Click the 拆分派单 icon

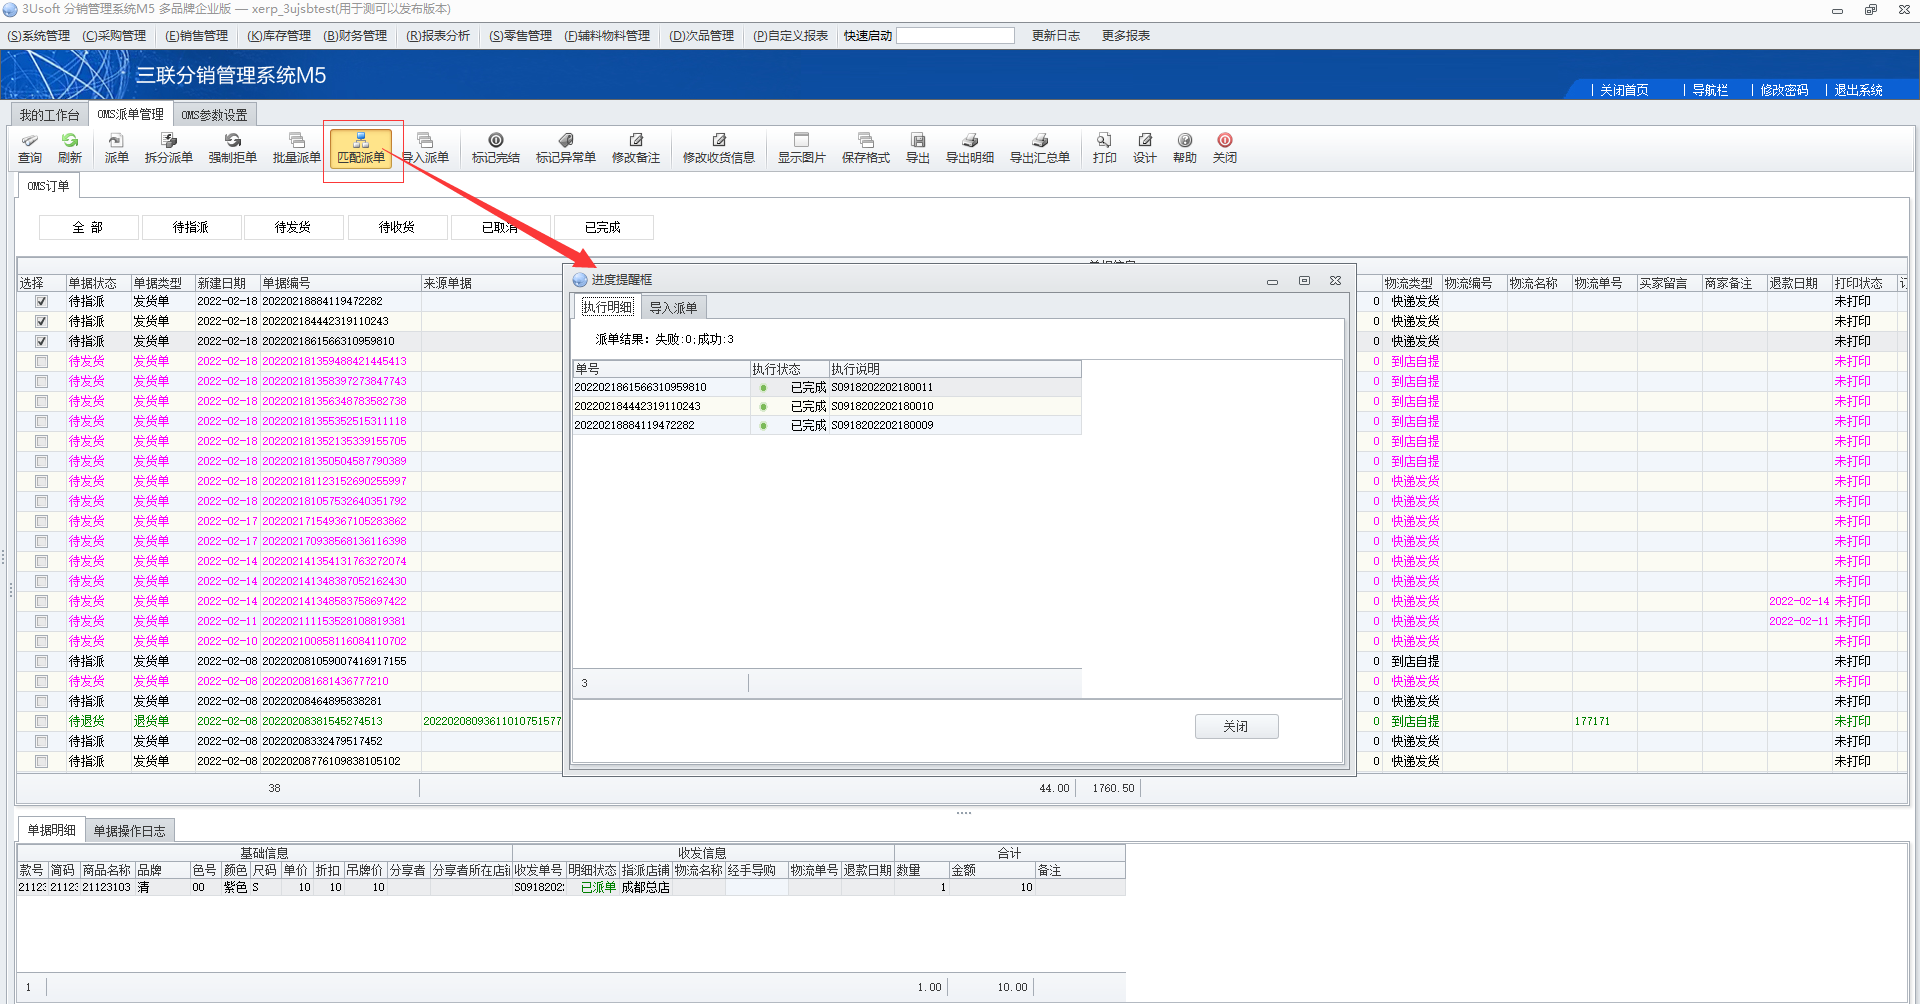[169, 148]
